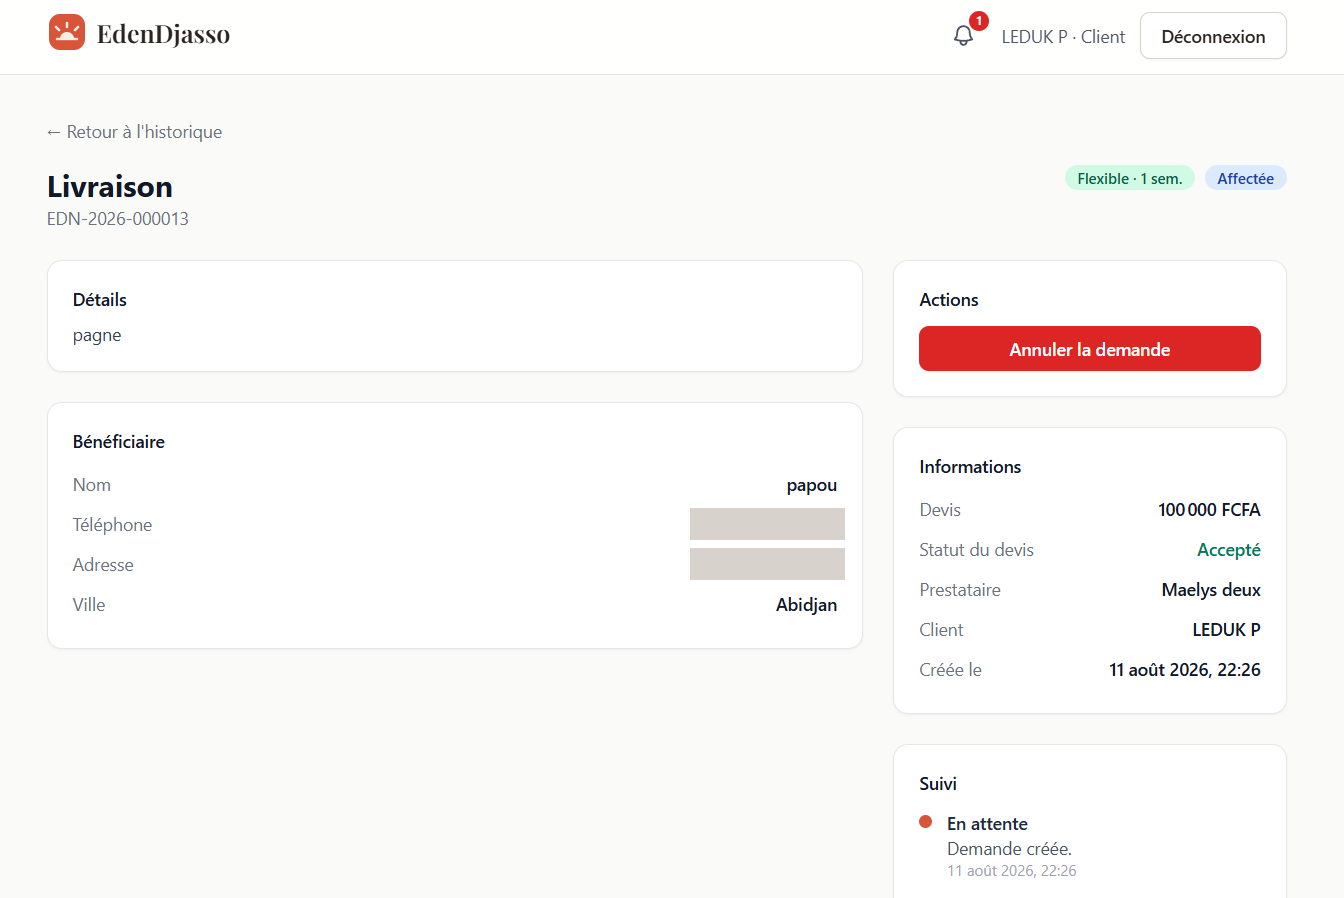Click the Détails card heading
Screen dimensions: 1344x898
[x=100, y=300]
